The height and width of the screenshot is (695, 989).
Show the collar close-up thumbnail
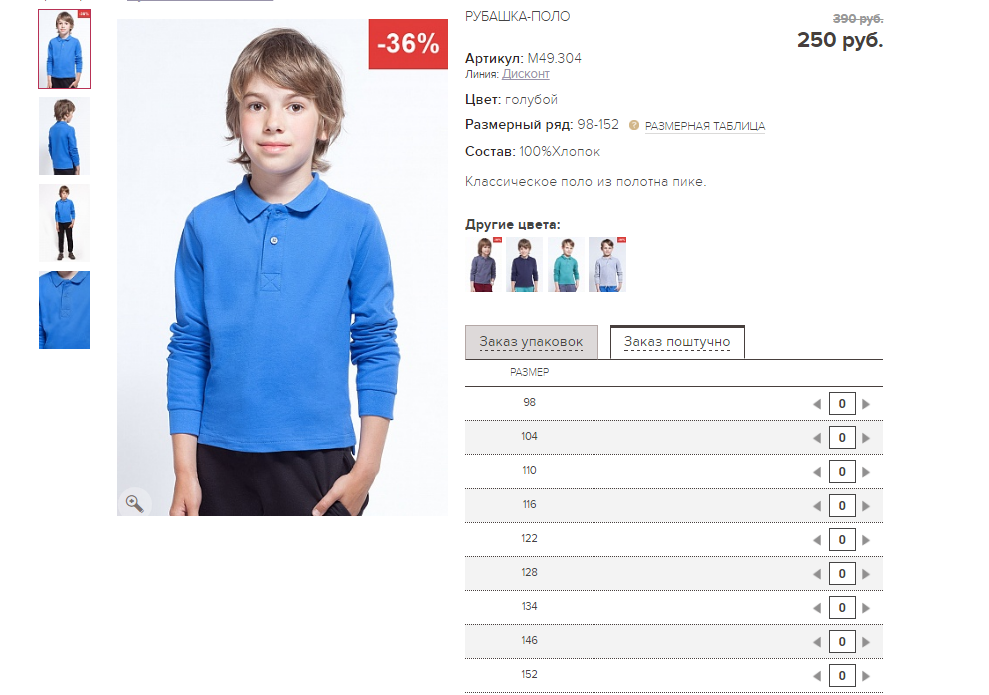64,310
